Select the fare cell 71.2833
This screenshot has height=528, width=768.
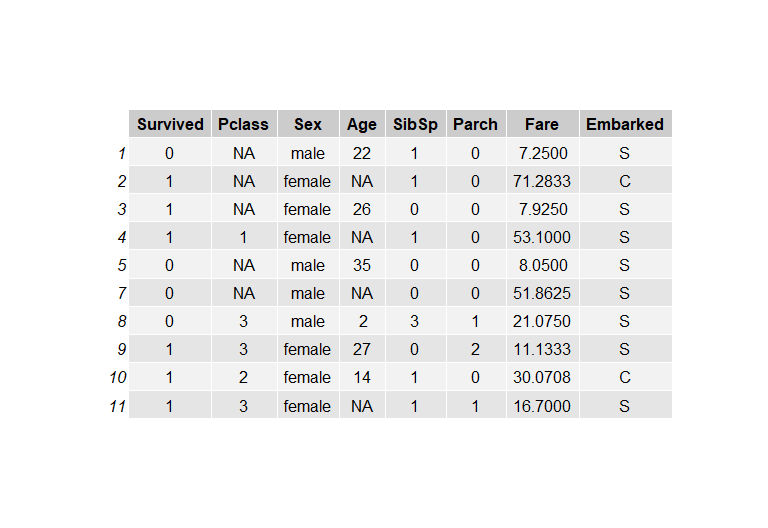[542, 181]
